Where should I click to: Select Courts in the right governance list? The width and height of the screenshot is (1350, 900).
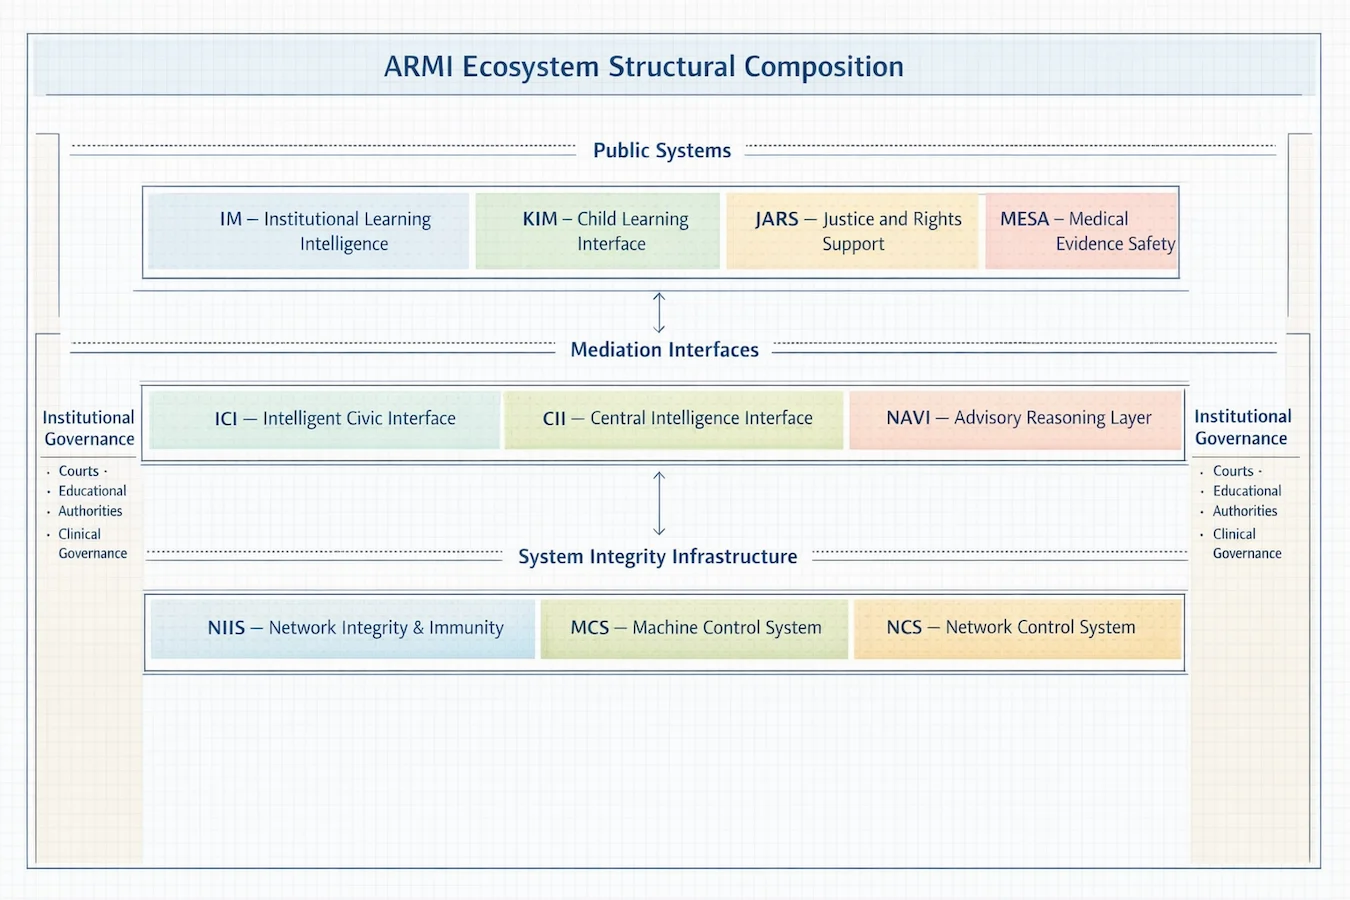click(1233, 471)
